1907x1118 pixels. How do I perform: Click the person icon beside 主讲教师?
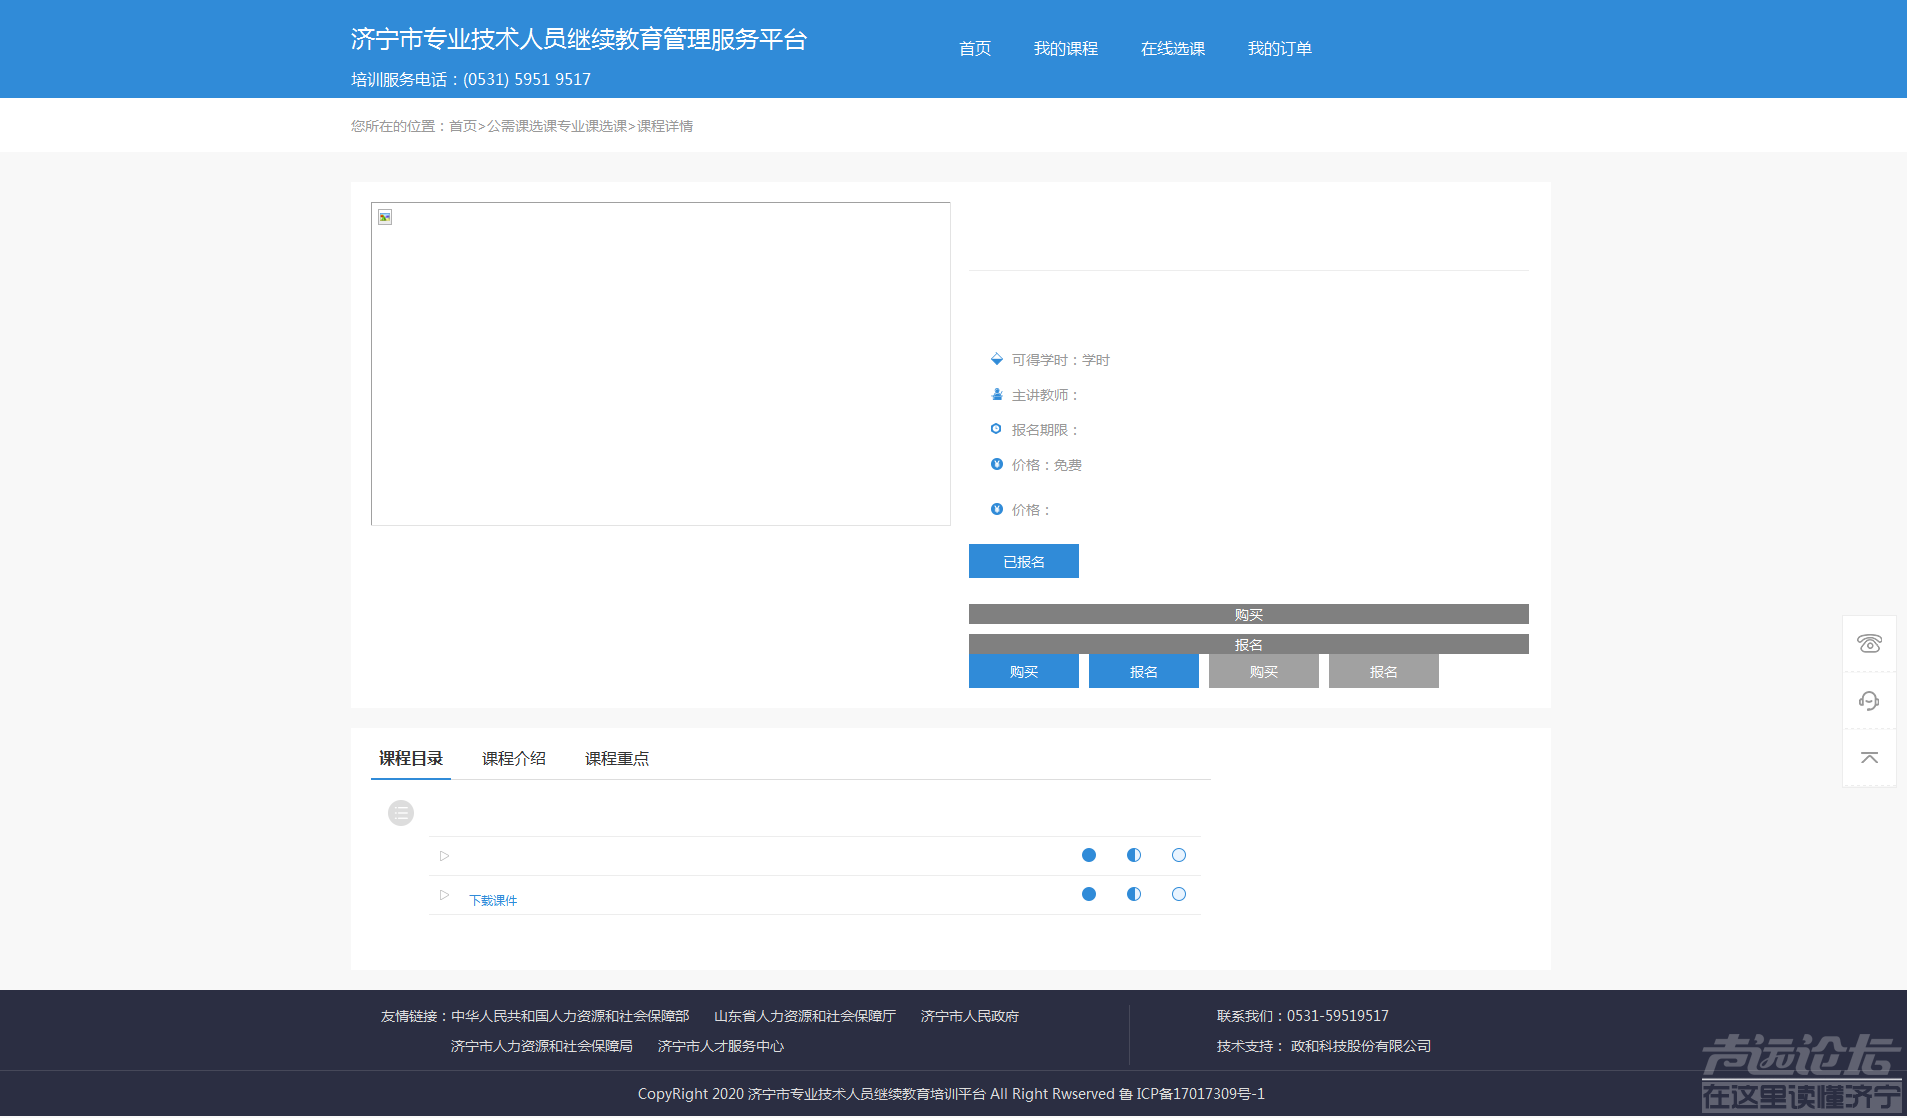pyautogui.click(x=997, y=394)
